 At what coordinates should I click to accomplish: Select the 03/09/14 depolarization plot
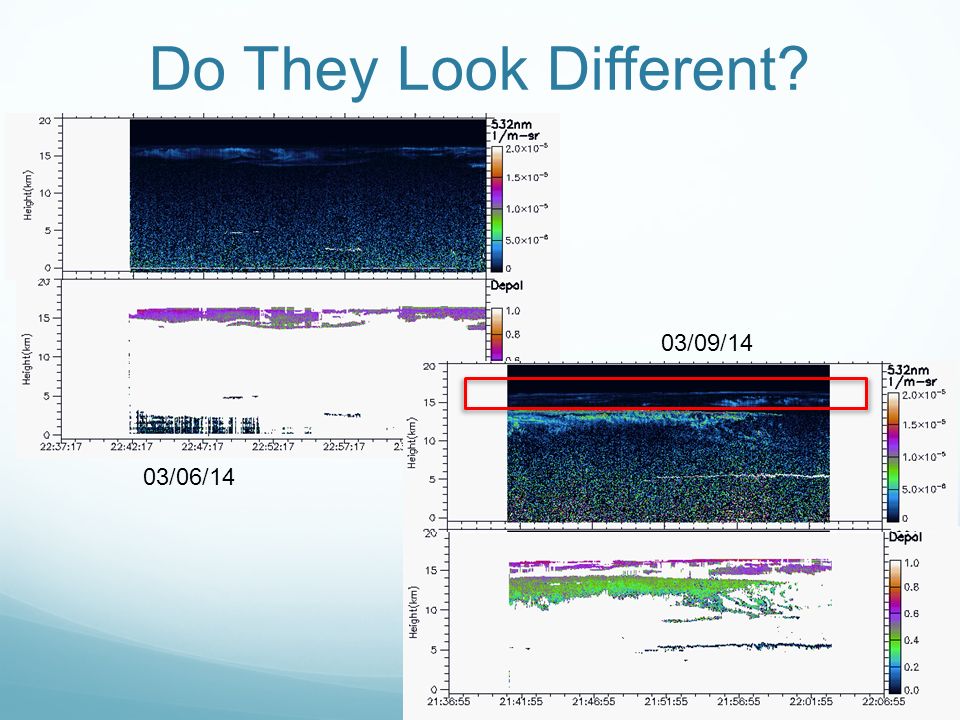666,610
